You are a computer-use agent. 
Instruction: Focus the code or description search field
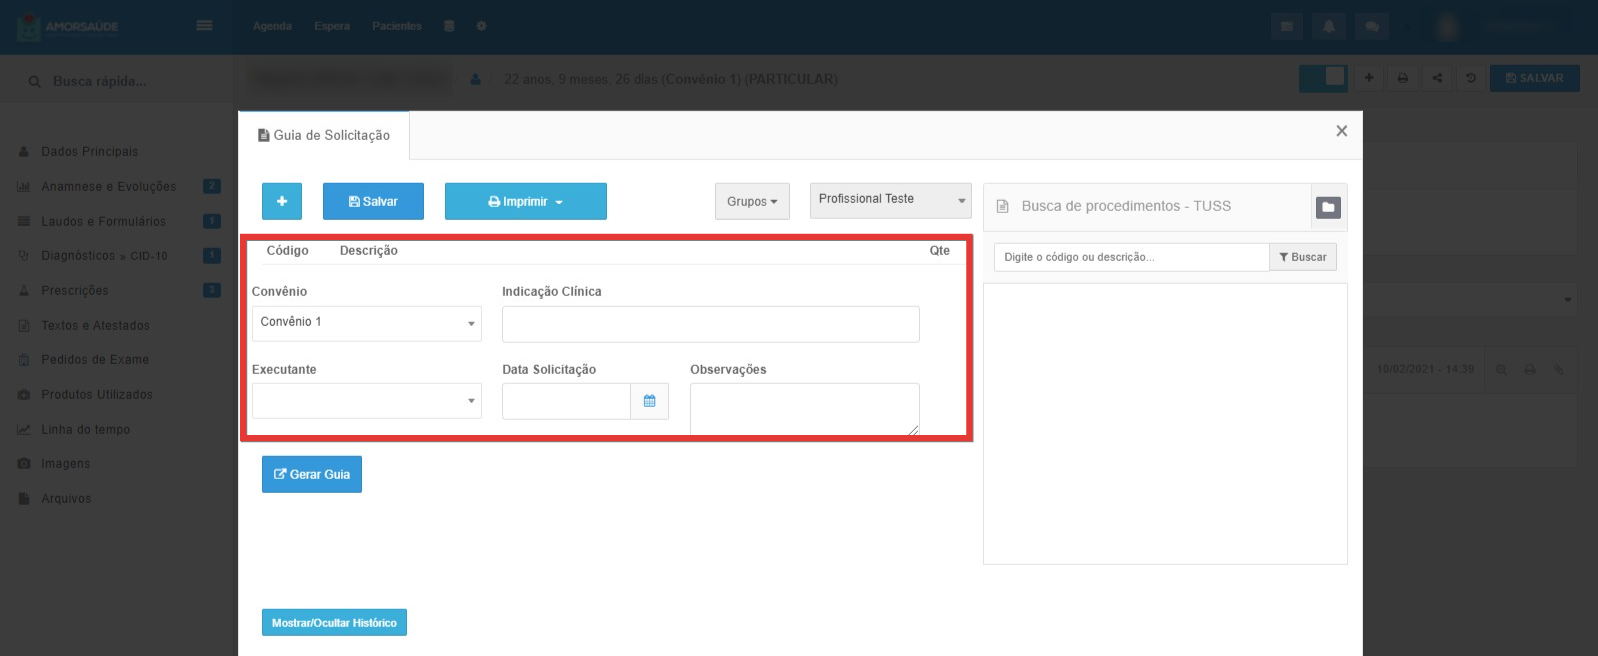coord(1131,257)
